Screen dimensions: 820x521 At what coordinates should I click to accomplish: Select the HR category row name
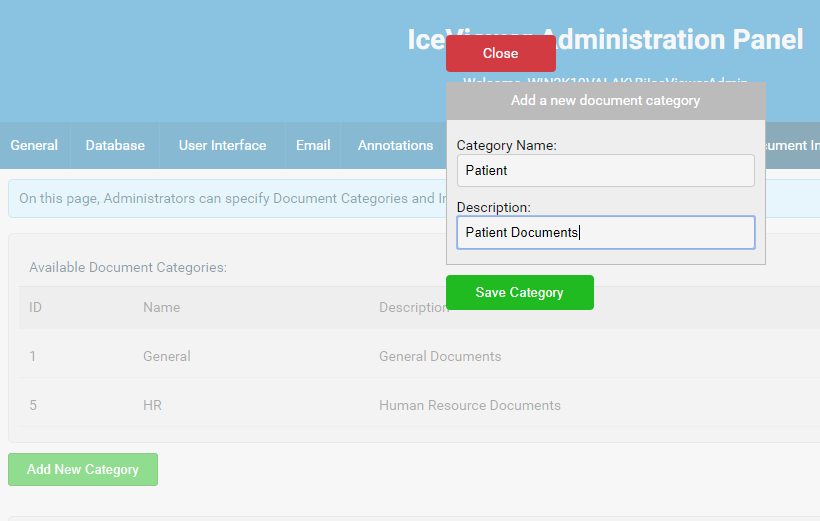[152, 405]
